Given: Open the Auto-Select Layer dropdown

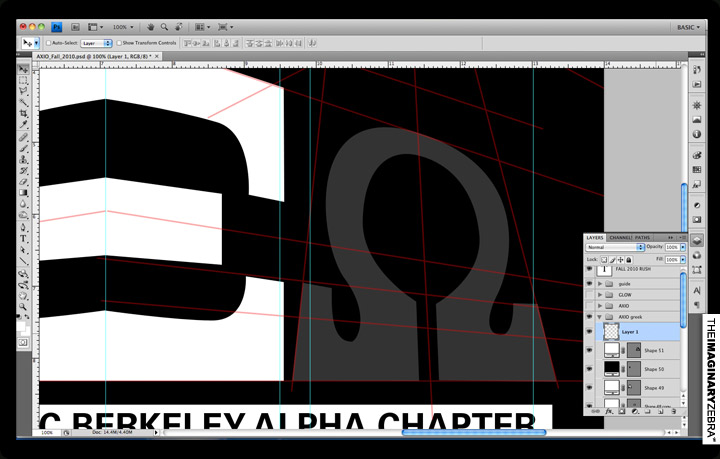Looking at the screenshot, I should pyautogui.click(x=95, y=43).
